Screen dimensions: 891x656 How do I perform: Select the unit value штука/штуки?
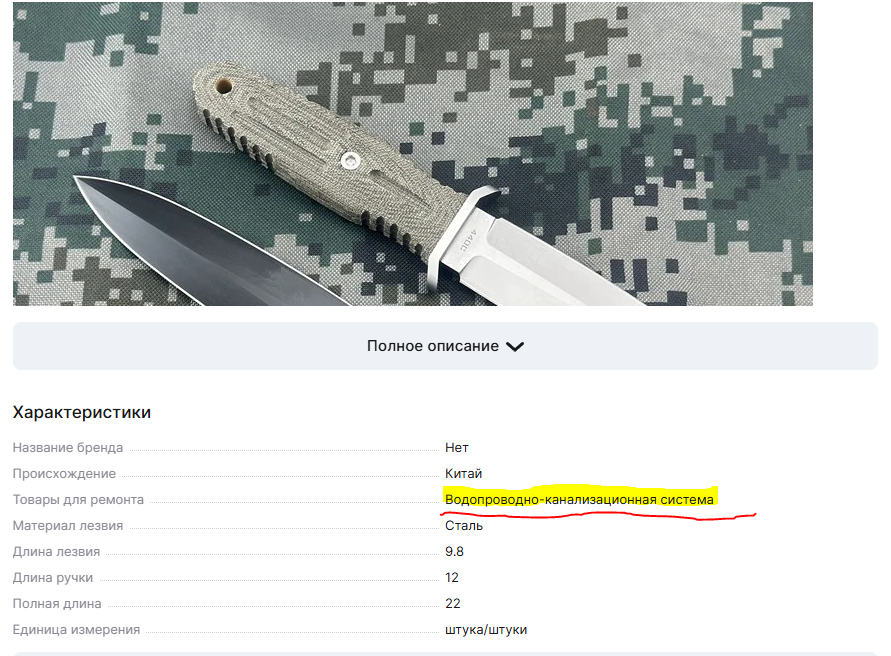[486, 630]
